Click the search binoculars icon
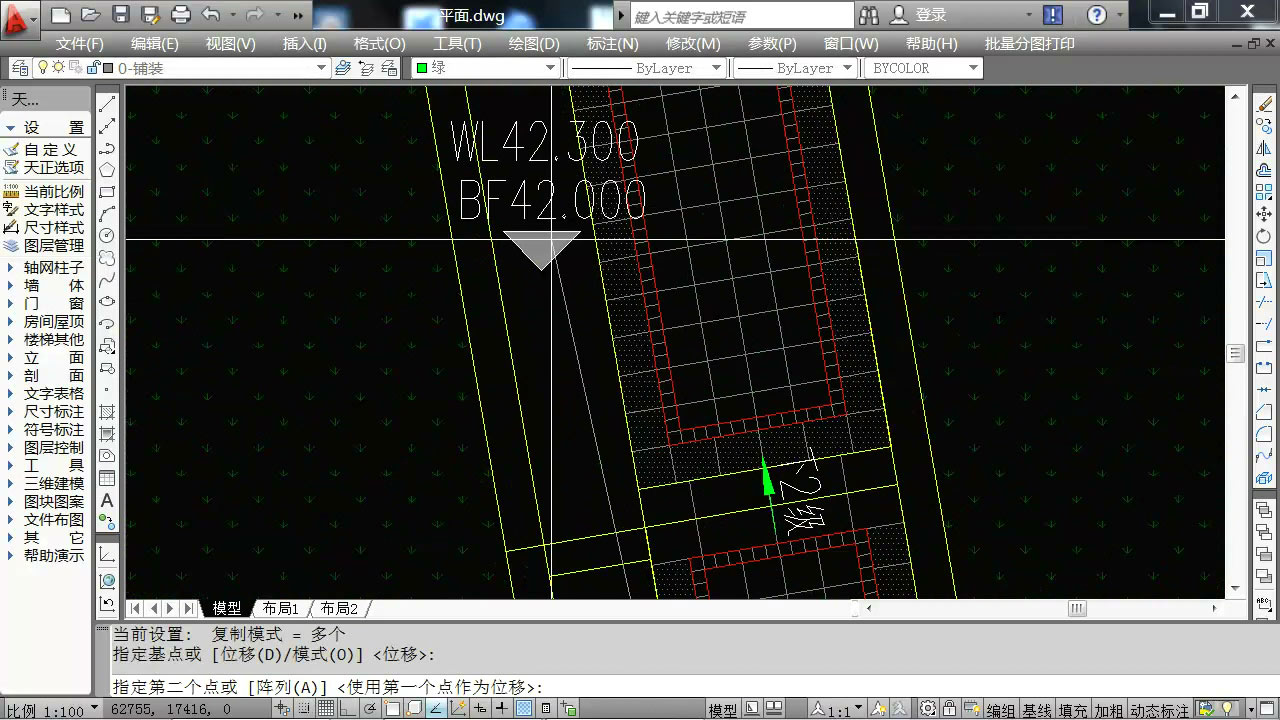The height and width of the screenshot is (720, 1280). point(869,15)
